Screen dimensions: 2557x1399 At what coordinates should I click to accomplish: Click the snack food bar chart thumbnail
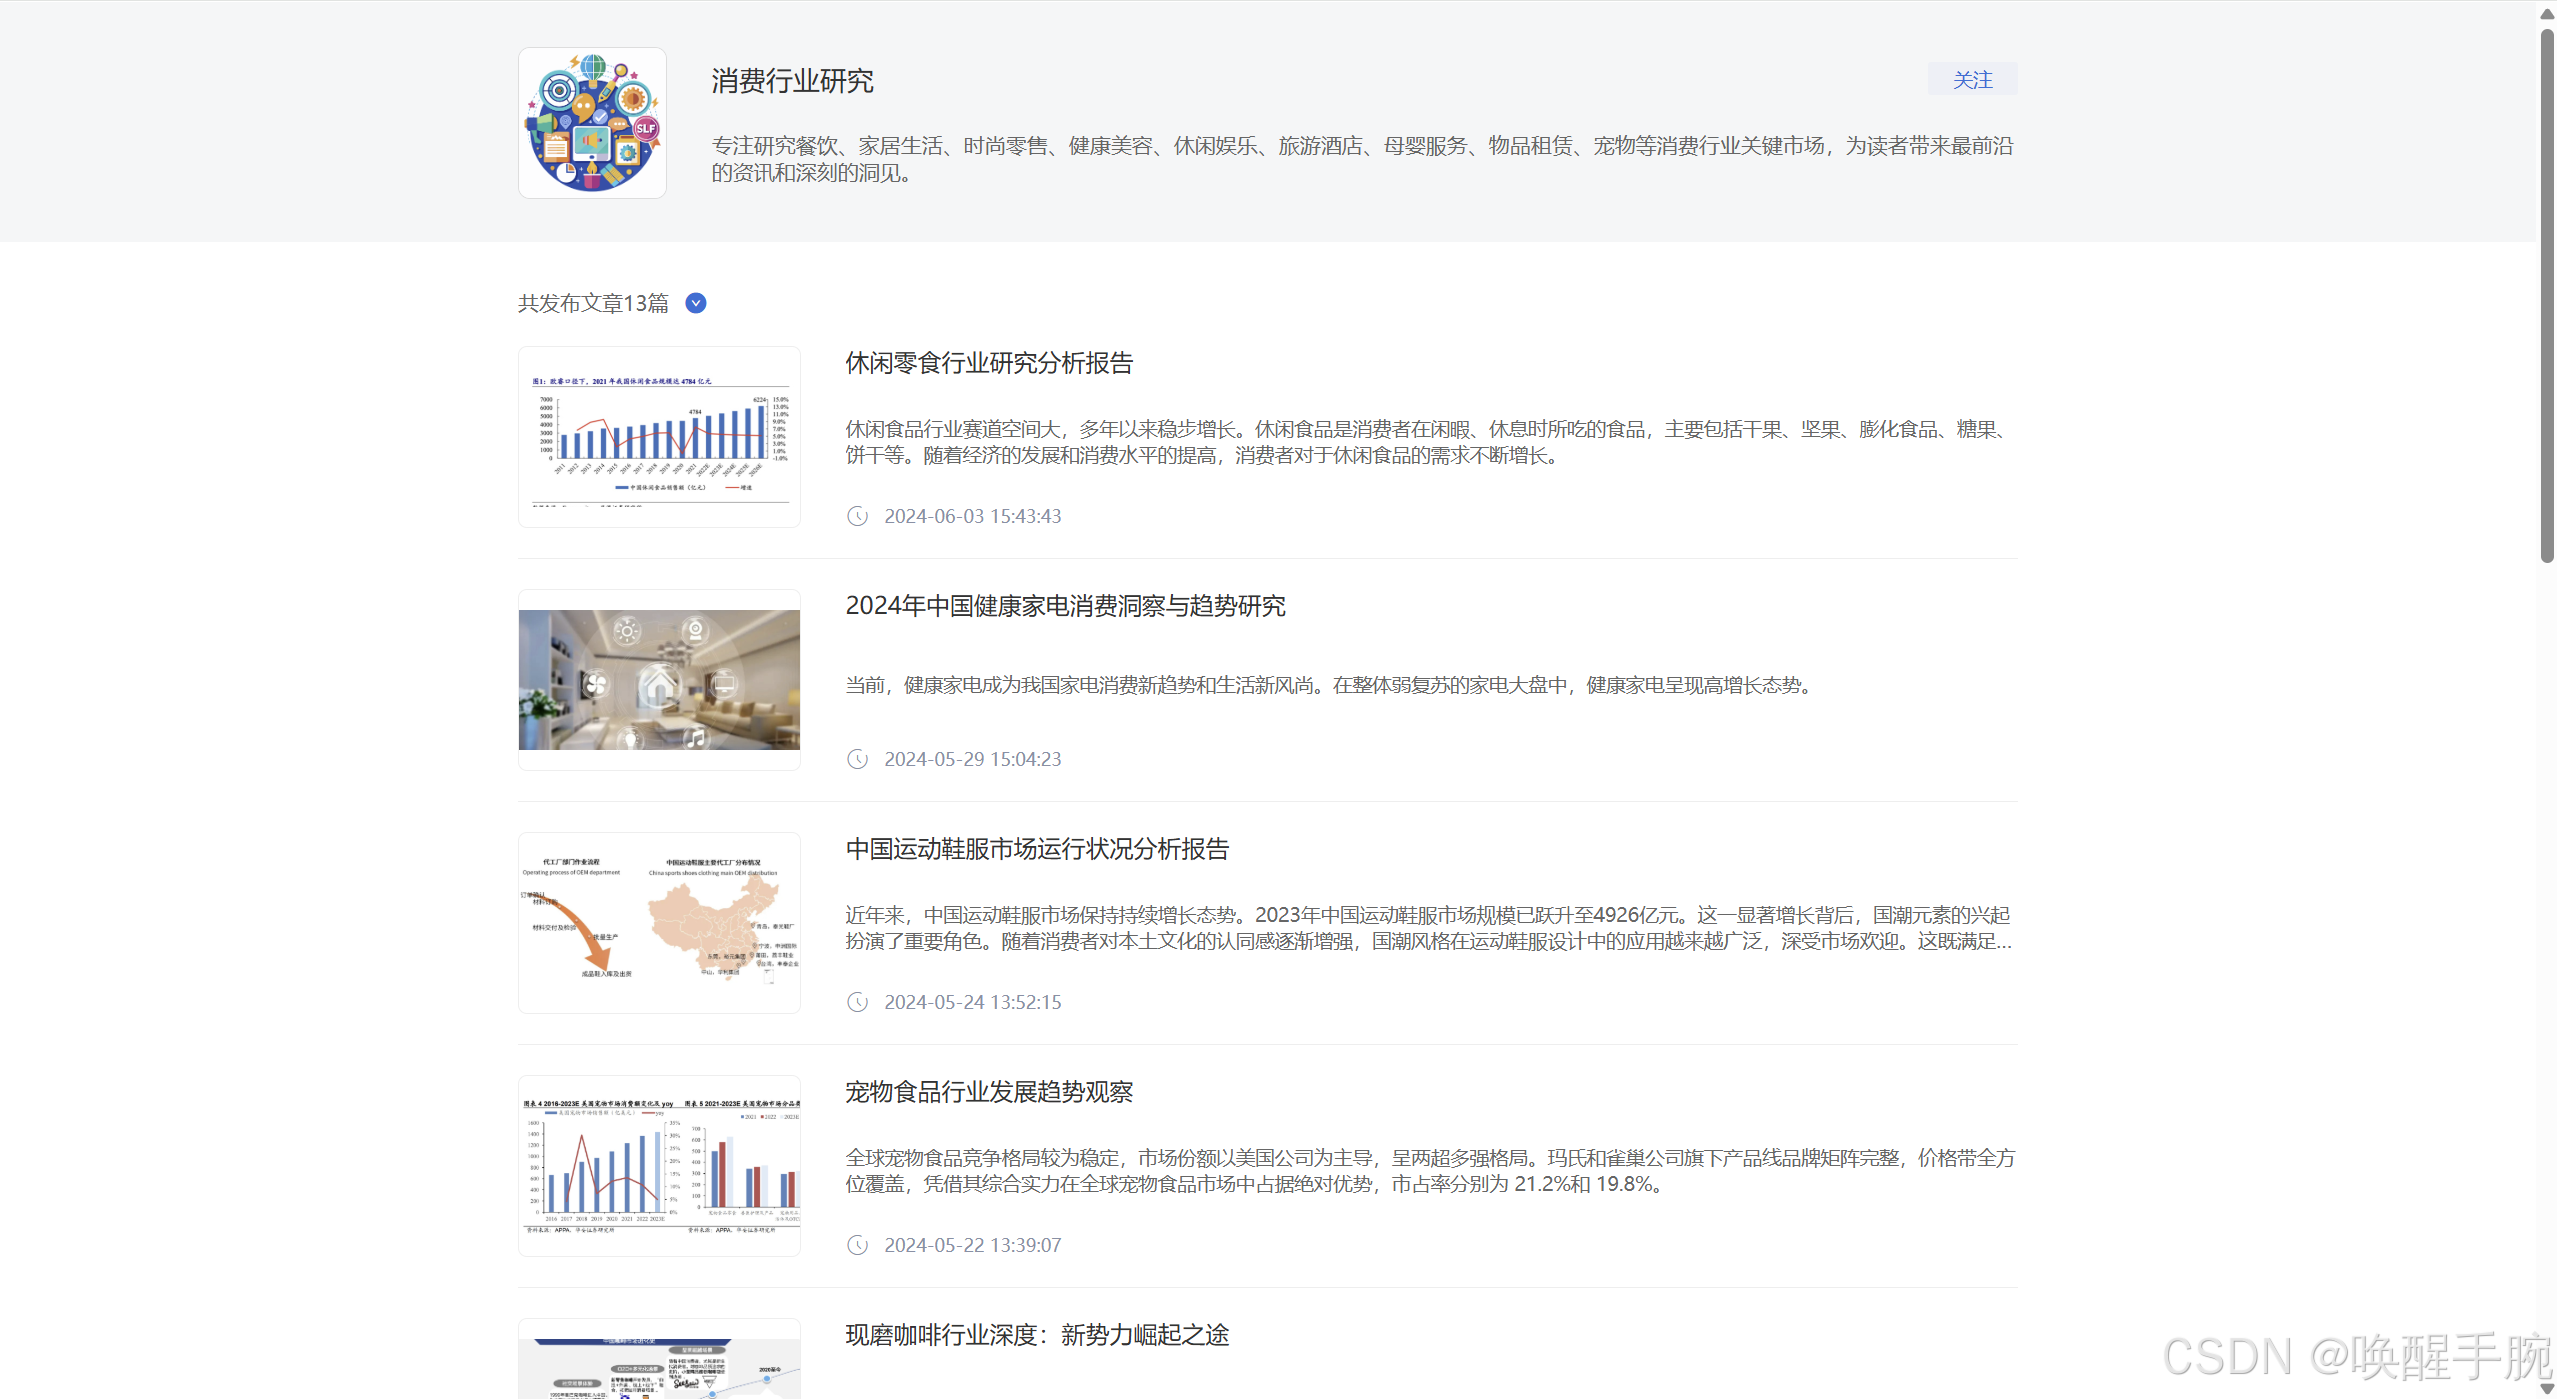(659, 437)
